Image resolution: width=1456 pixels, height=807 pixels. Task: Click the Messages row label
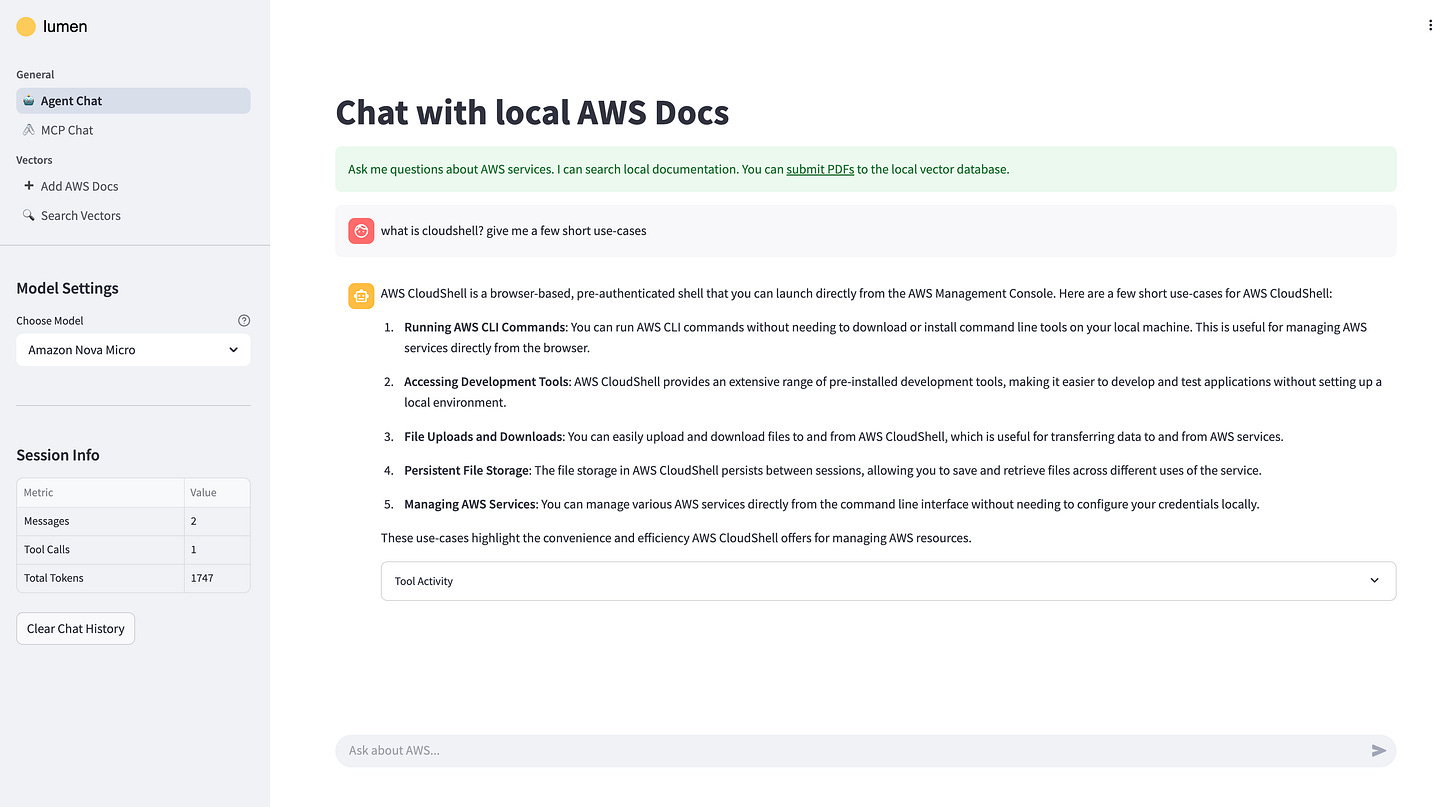pyautogui.click(x=47, y=521)
